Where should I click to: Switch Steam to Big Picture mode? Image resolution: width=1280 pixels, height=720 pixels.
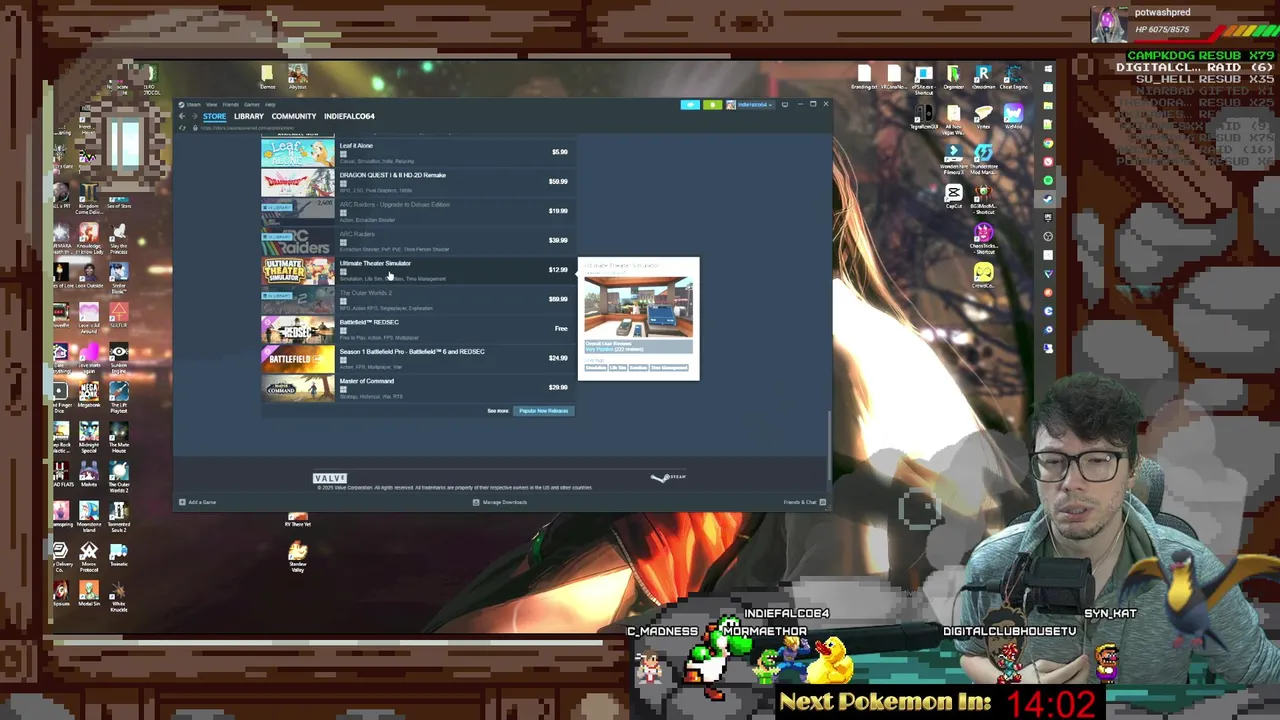[785, 104]
